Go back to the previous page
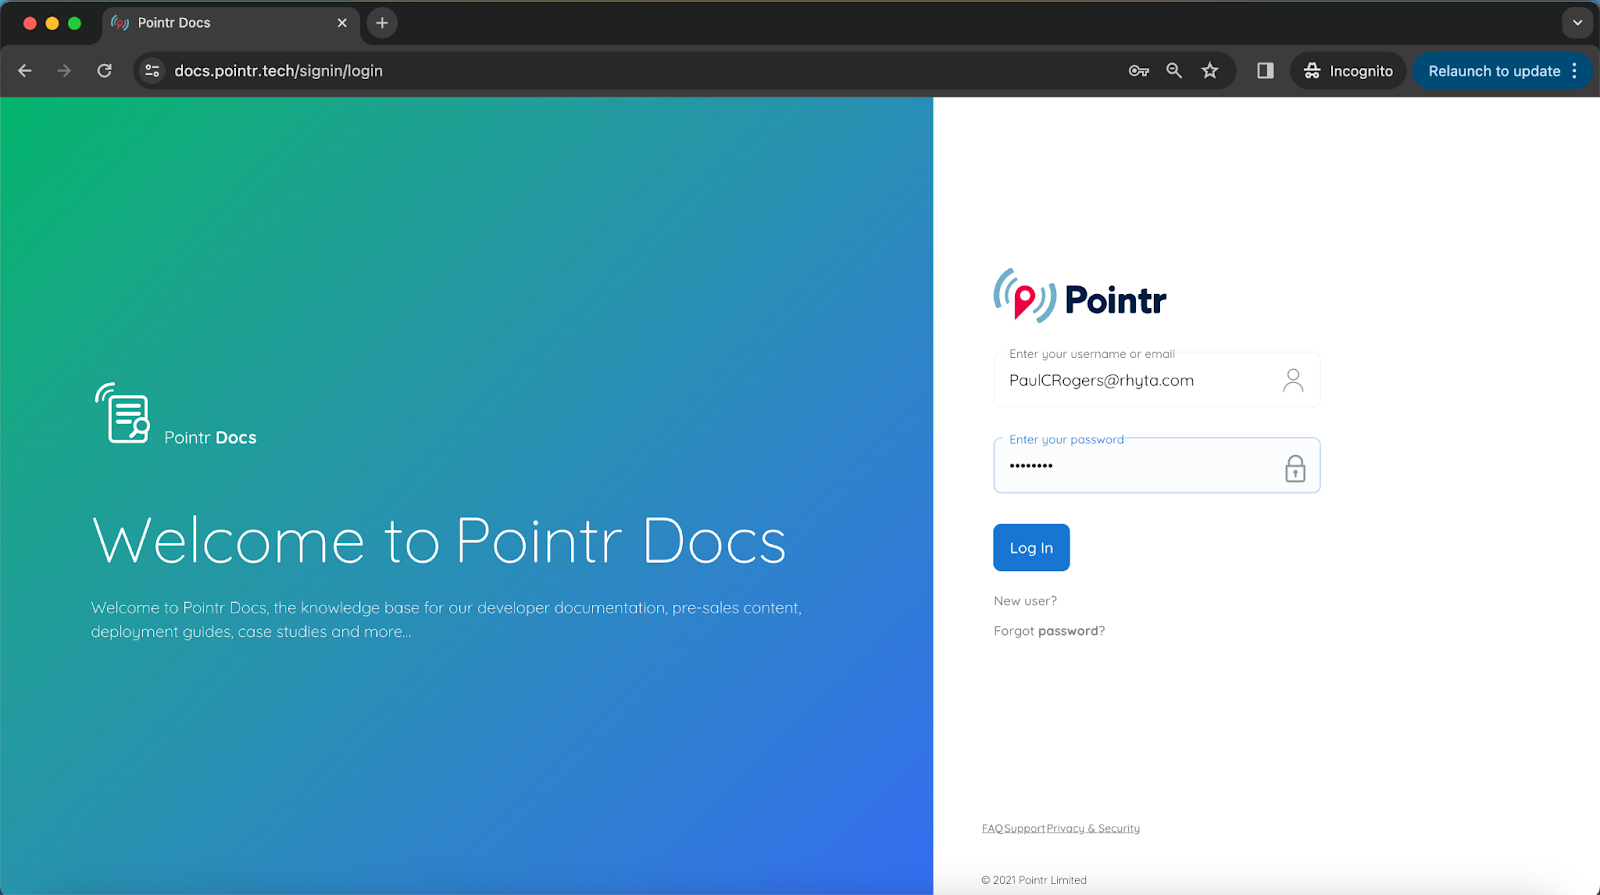The height and width of the screenshot is (895, 1600). click(x=25, y=71)
